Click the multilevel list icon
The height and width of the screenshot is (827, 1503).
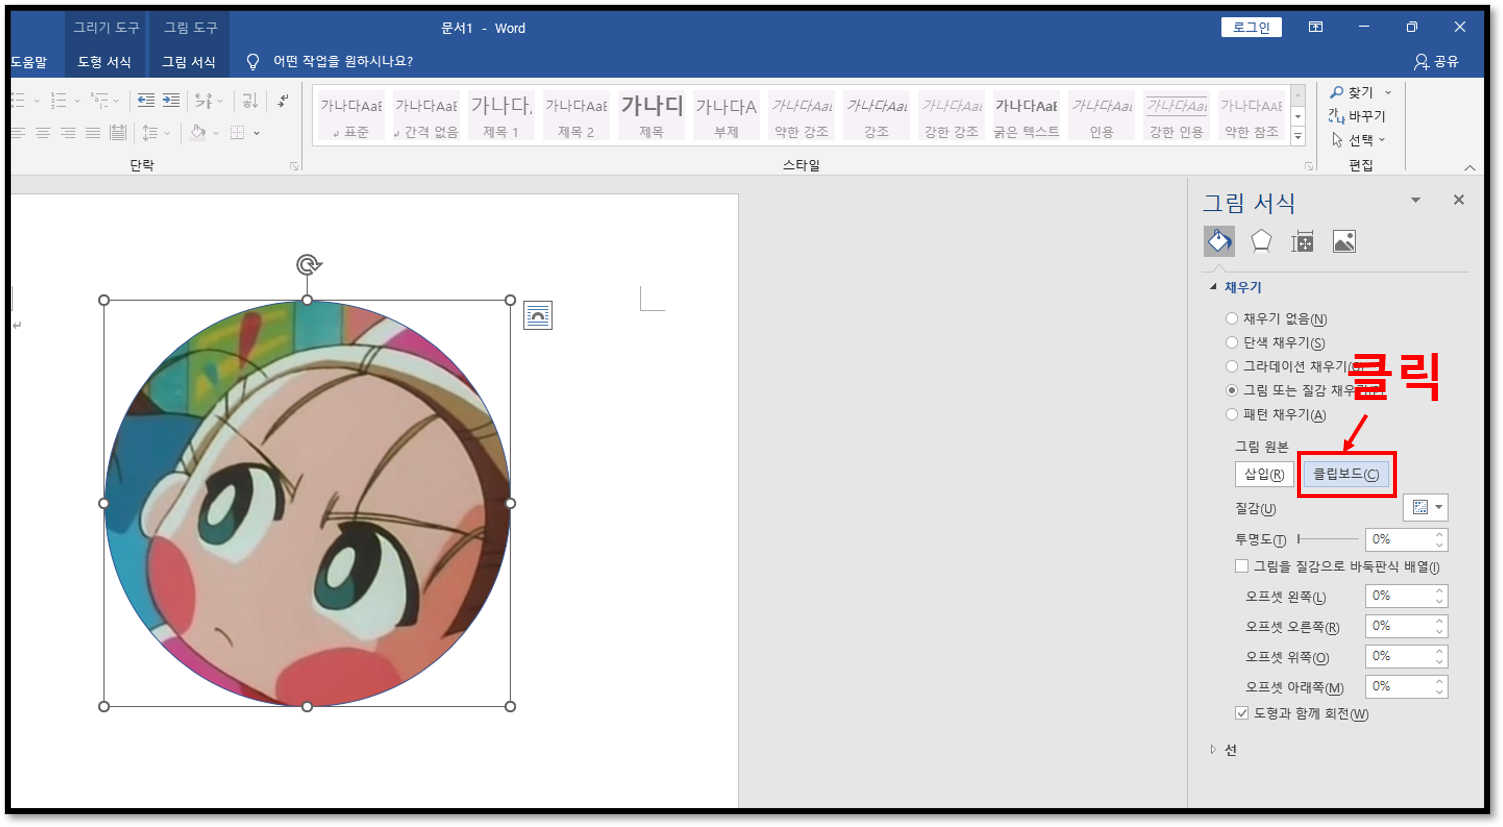click(x=98, y=100)
